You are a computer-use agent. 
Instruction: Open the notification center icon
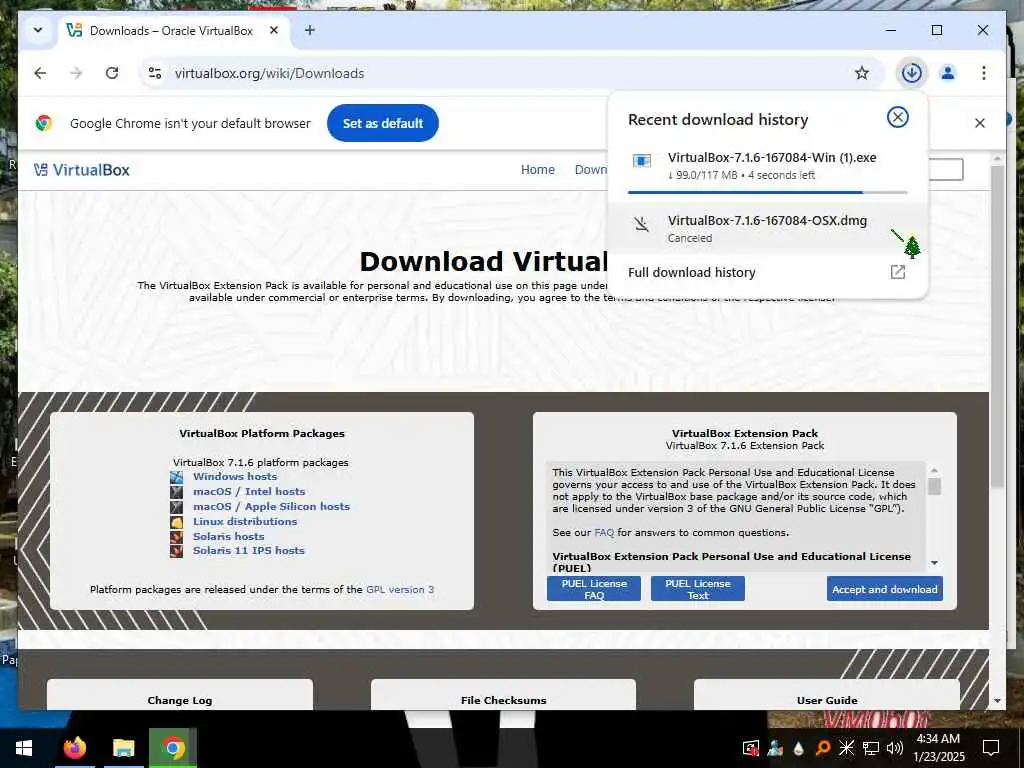(x=991, y=748)
